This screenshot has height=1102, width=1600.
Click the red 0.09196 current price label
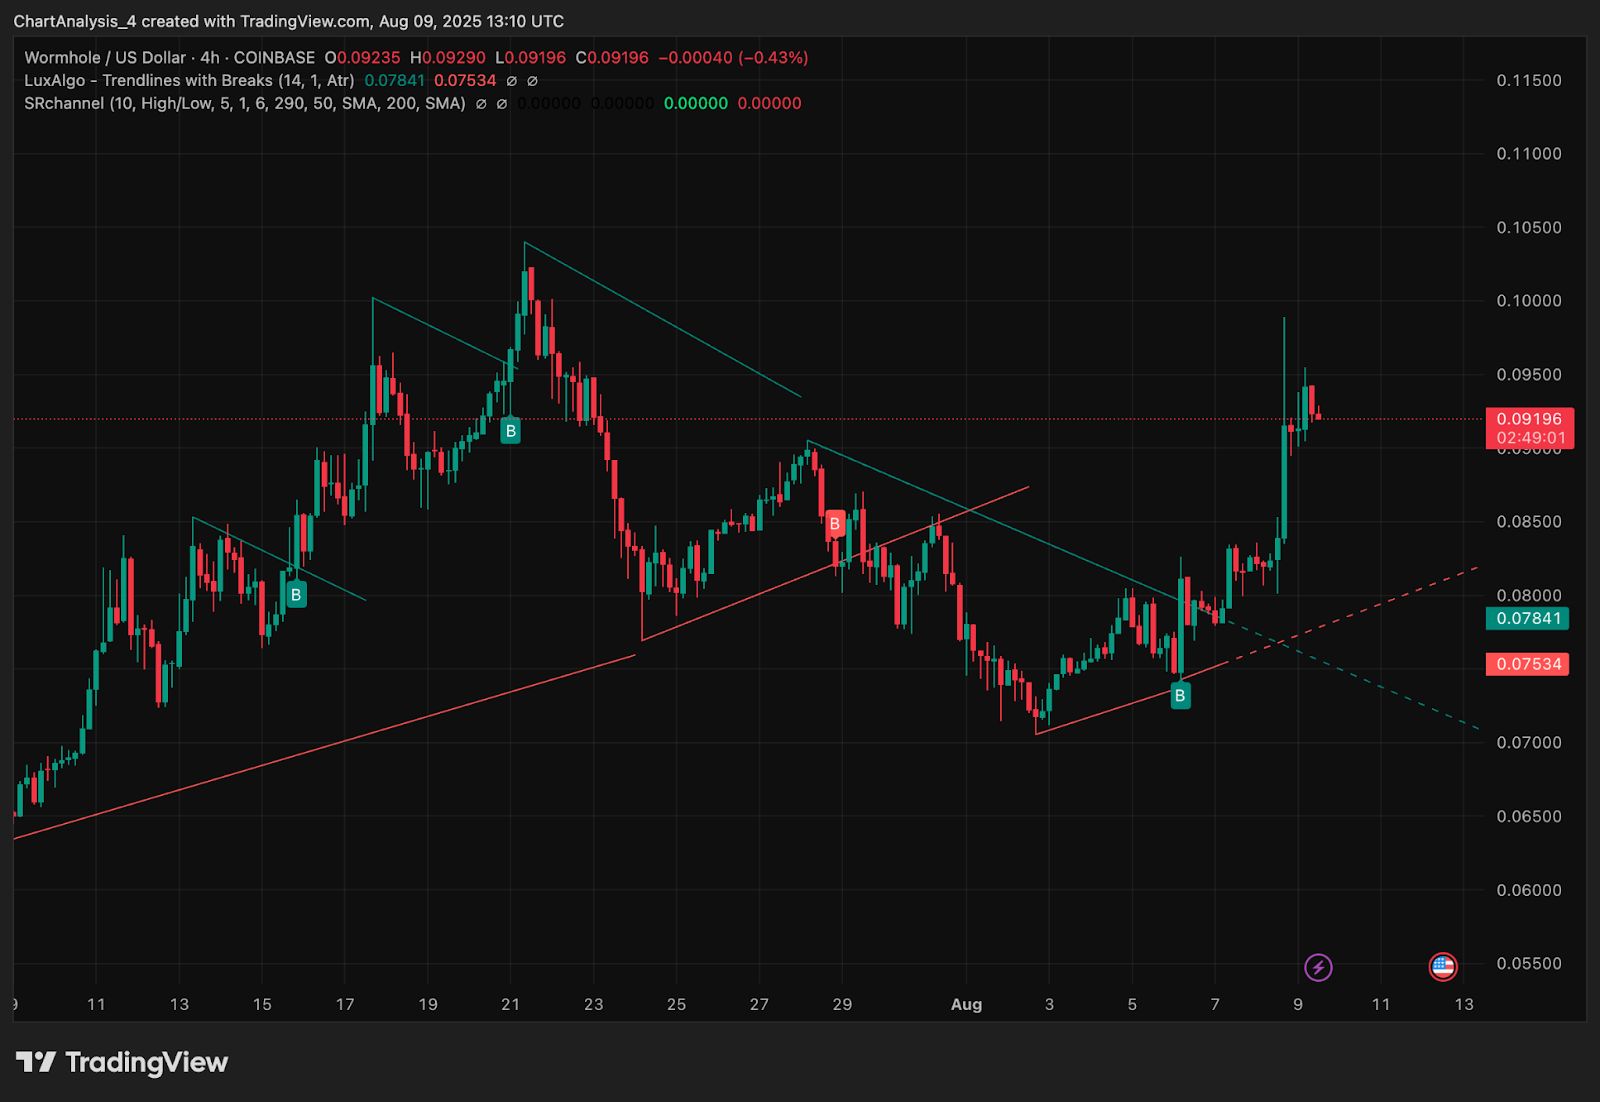click(x=1530, y=428)
